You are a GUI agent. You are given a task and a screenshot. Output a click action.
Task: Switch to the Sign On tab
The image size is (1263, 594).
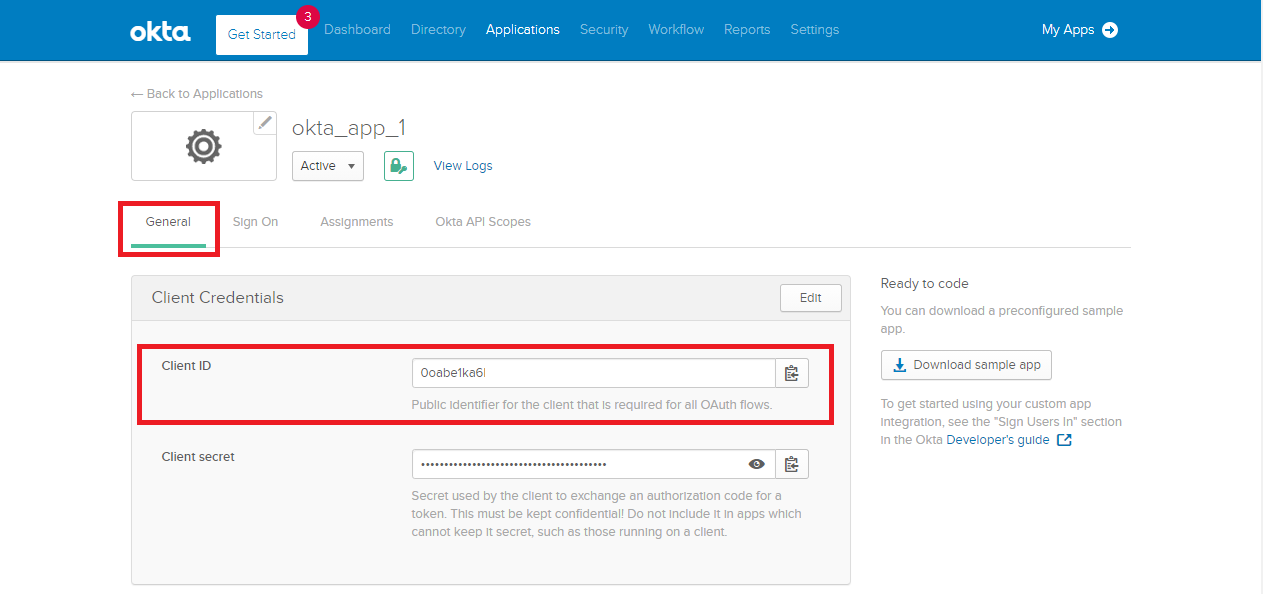(x=255, y=222)
